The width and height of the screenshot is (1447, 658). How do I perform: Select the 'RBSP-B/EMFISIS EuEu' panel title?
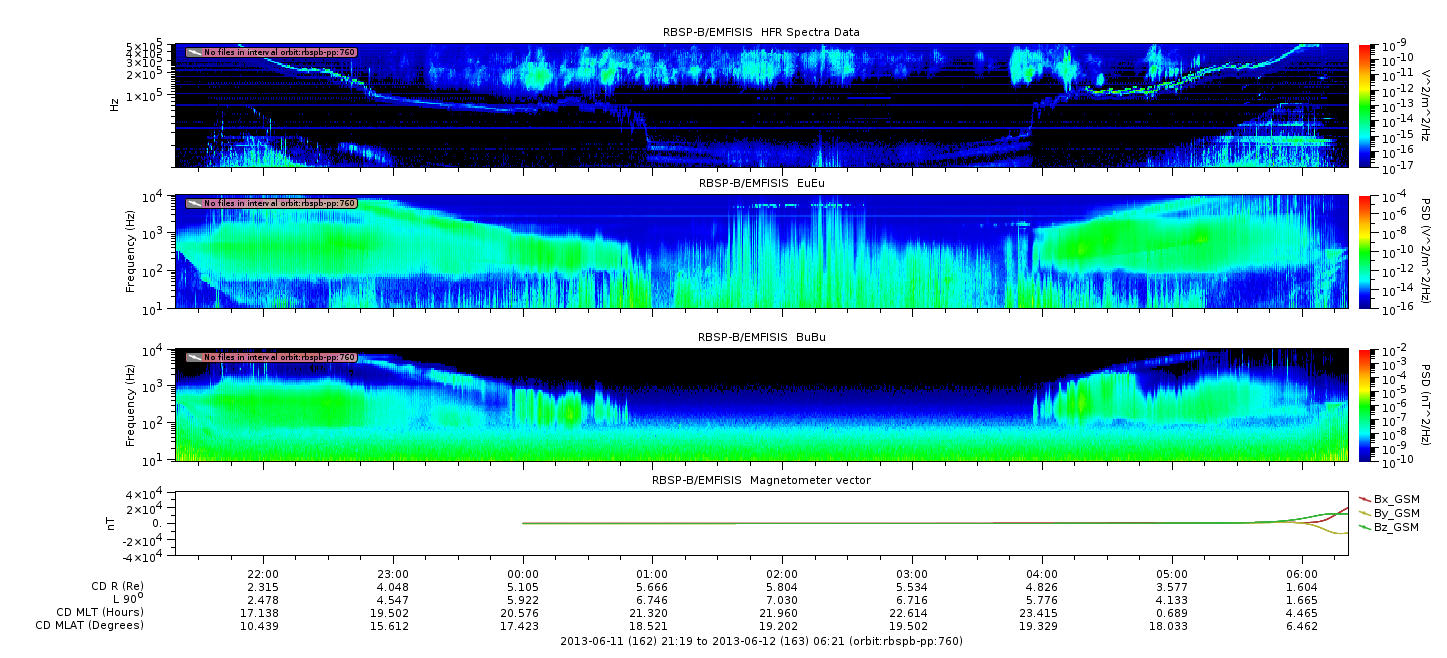click(761, 184)
